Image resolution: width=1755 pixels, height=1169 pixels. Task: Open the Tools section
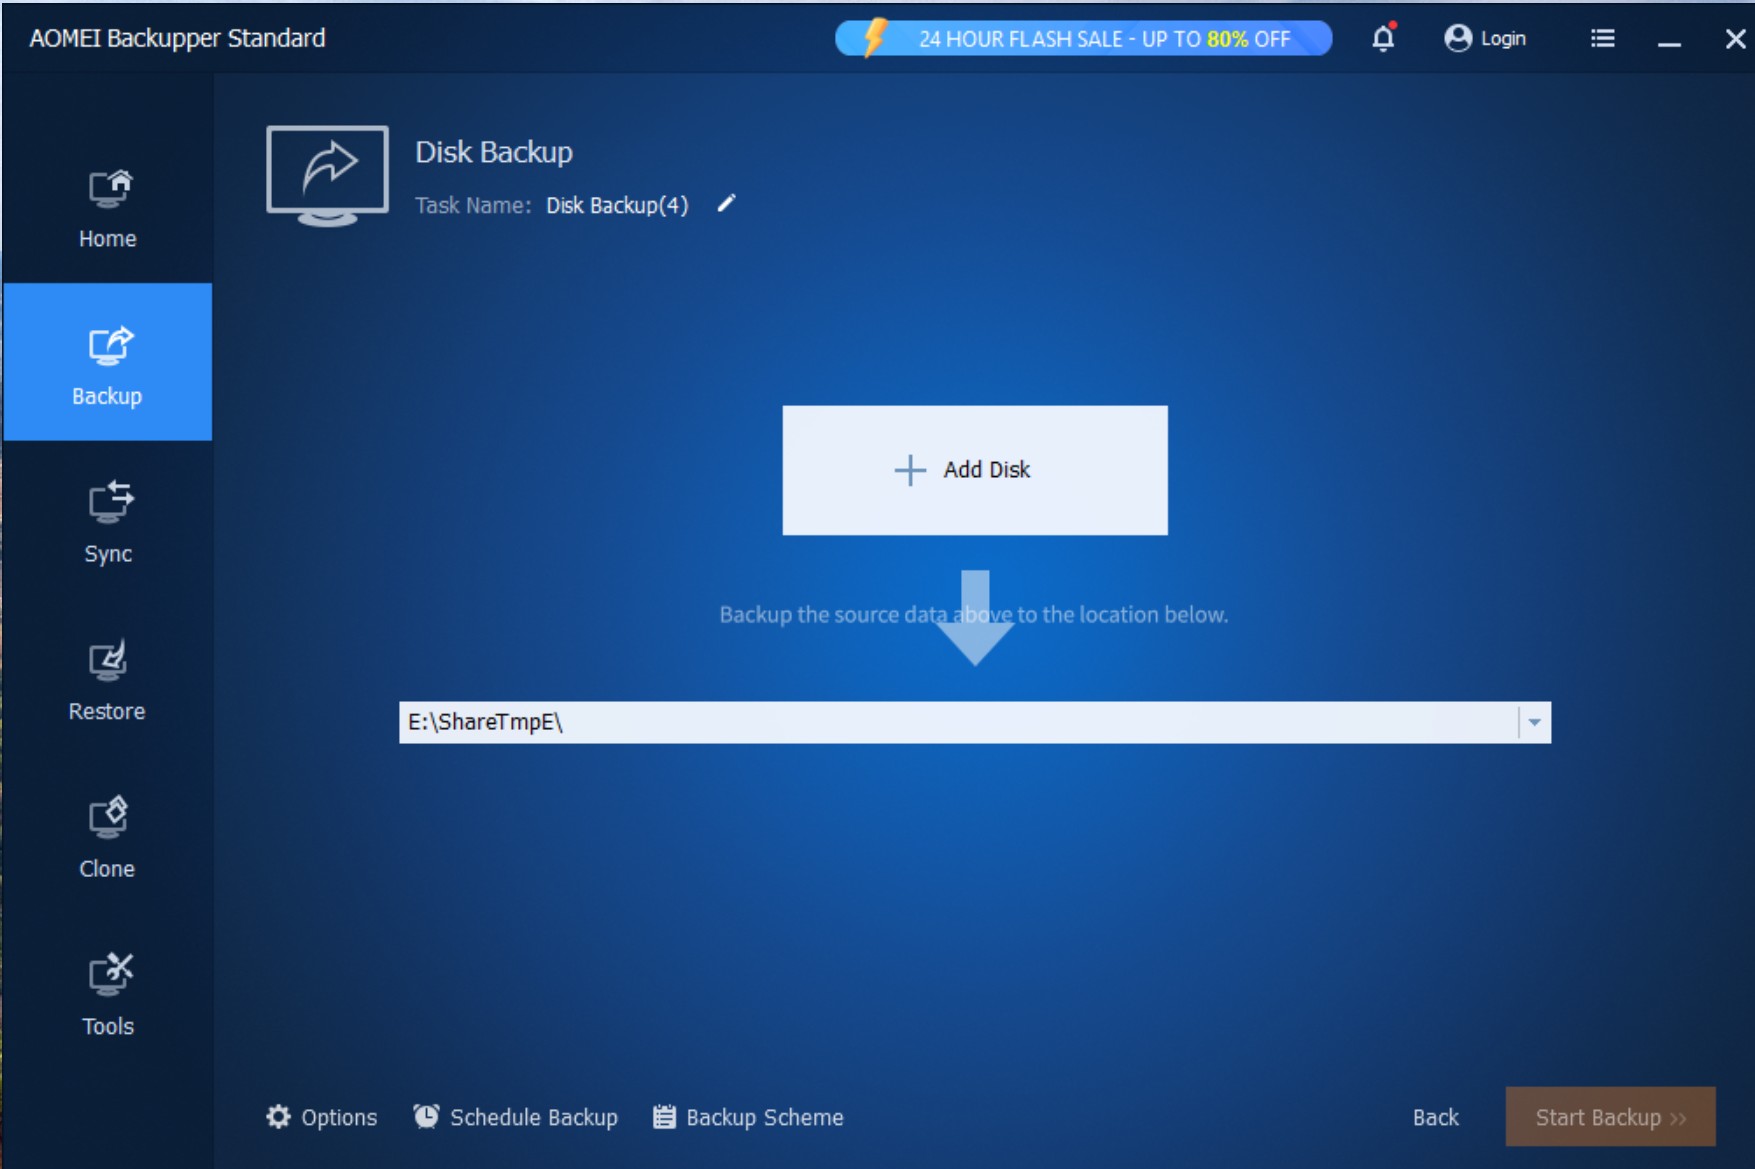tap(108, 995)
